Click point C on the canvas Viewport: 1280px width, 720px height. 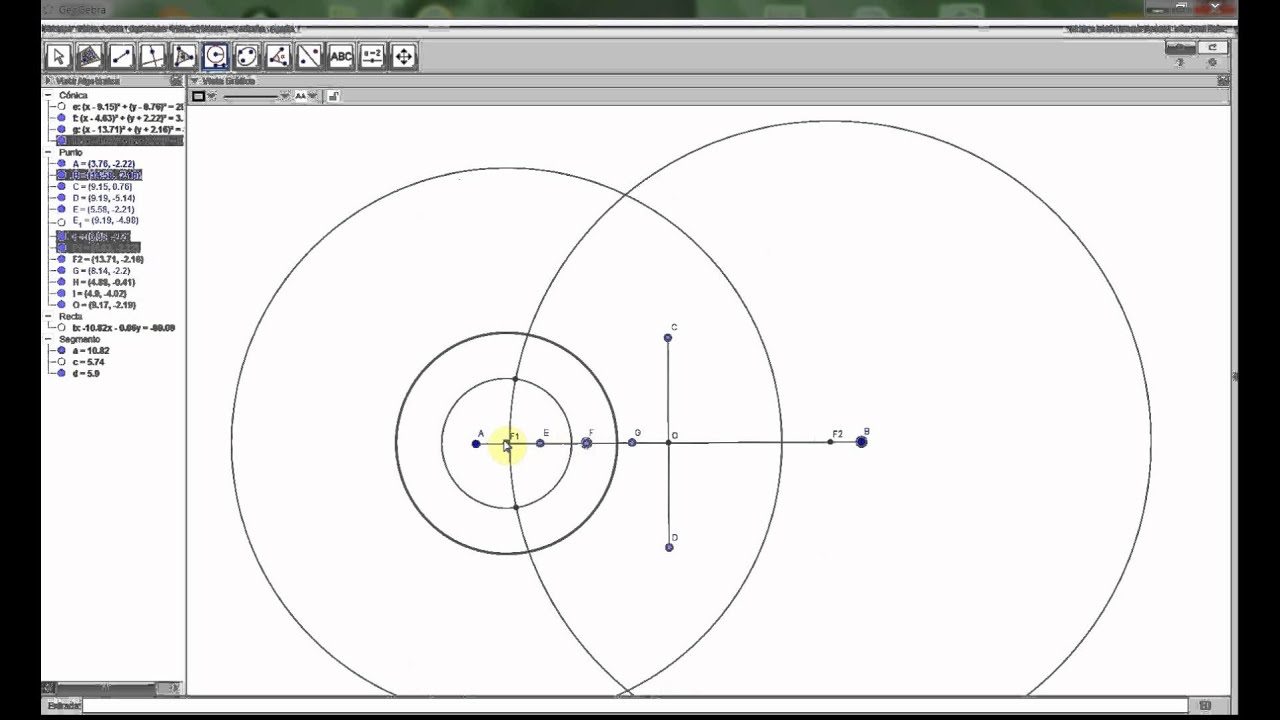668,338
